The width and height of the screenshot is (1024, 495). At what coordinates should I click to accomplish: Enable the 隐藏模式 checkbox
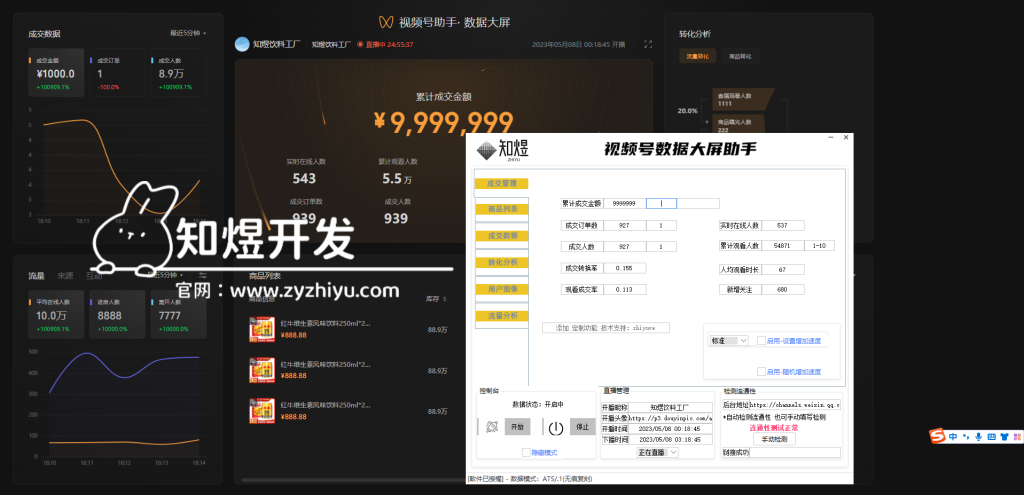(x=526, y=452)
